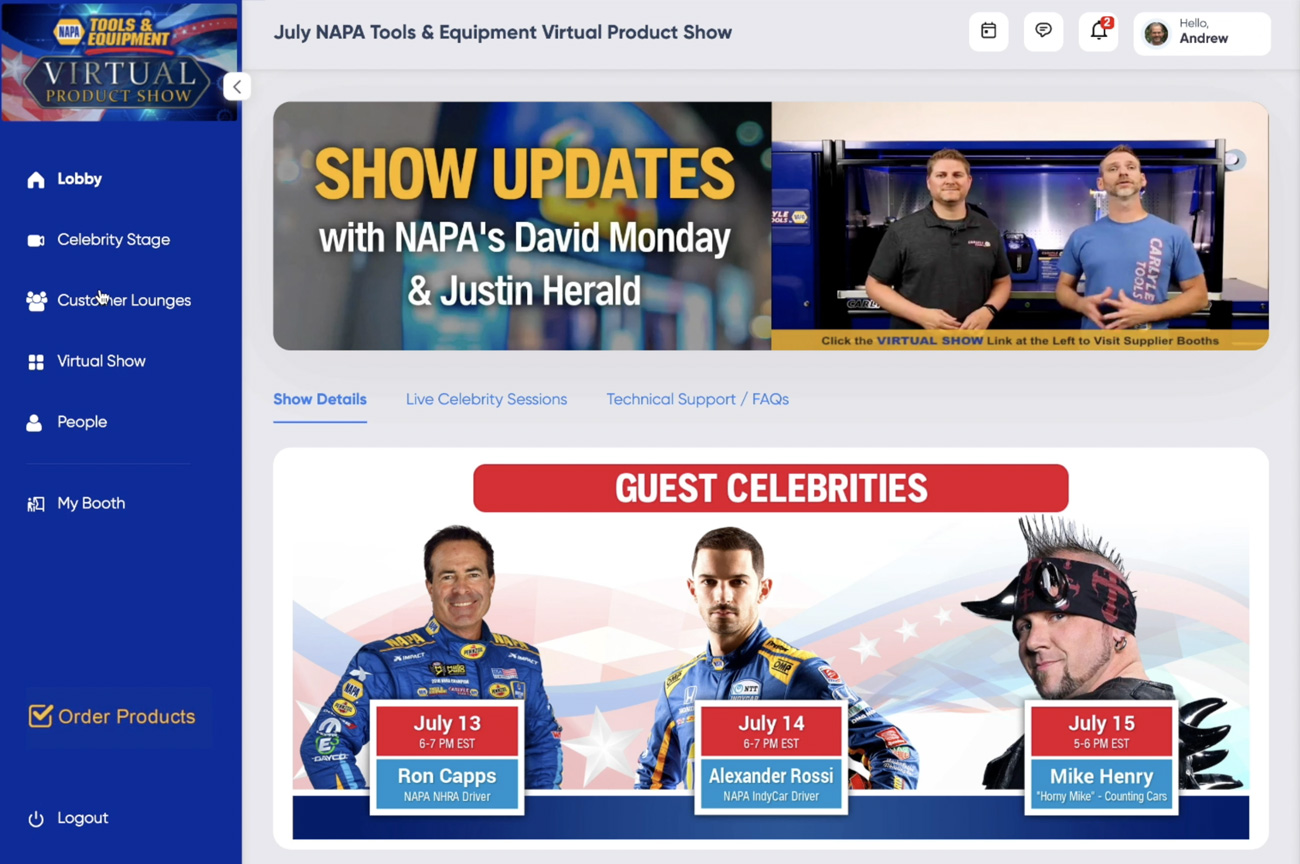This screenshot has width=1300, height=864.
Task: Click the Lobby home icon
Action: pyautogui.click(x=36, y=180)
